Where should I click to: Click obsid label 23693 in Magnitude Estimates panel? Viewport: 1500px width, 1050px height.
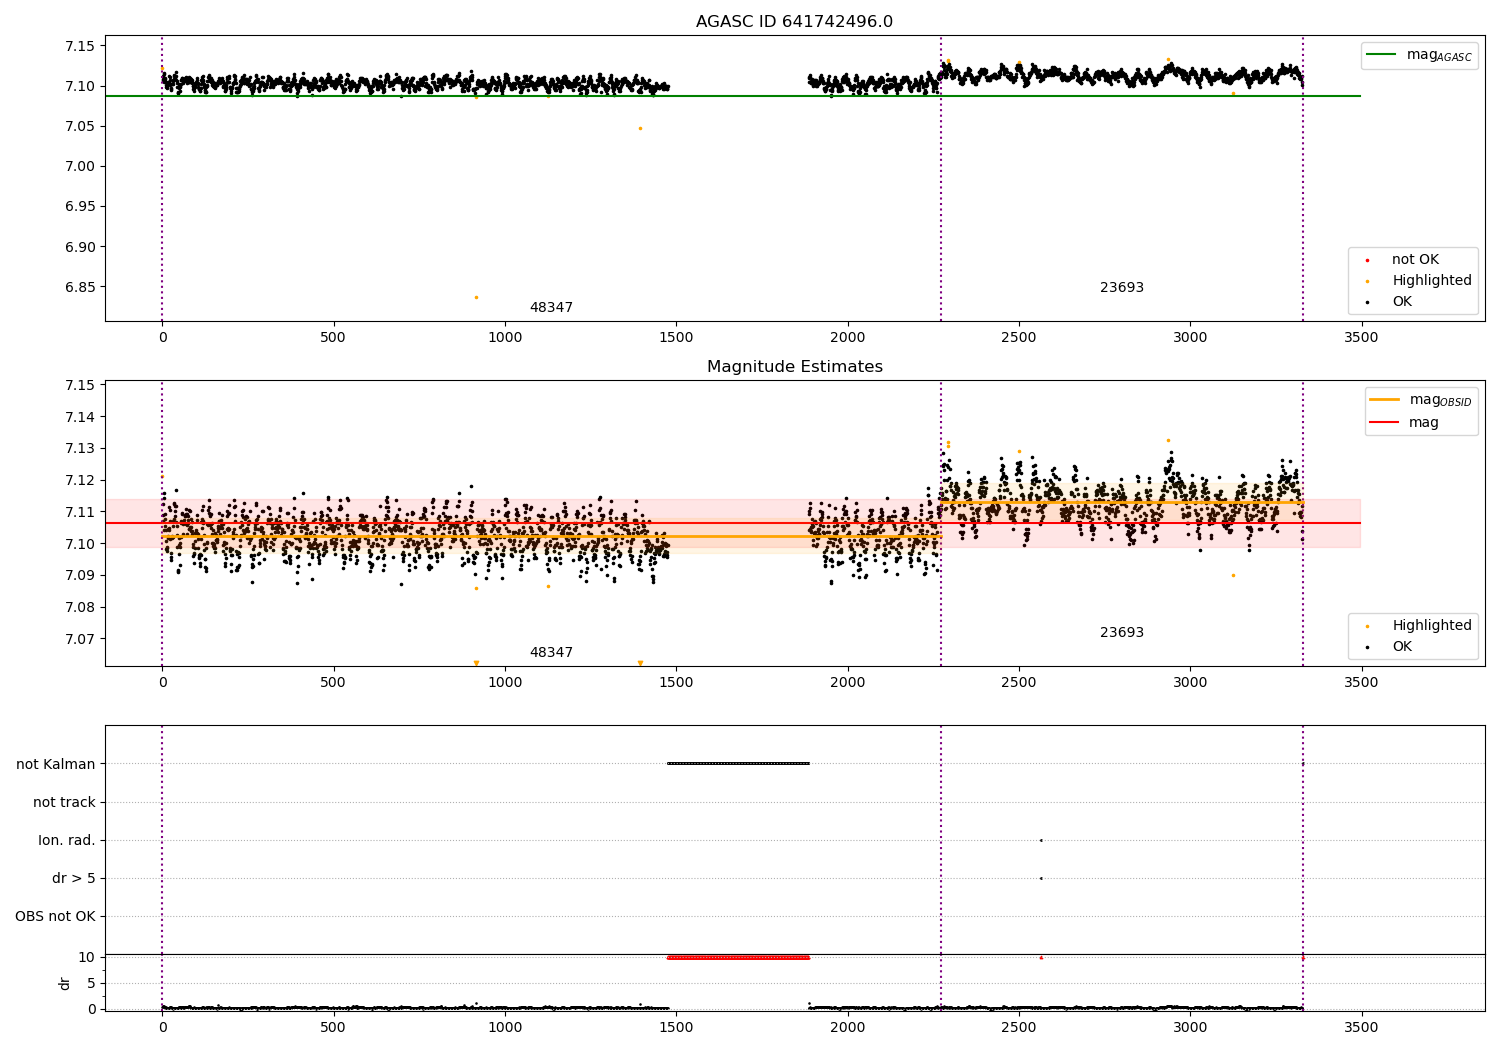[x=1121, y=633]
